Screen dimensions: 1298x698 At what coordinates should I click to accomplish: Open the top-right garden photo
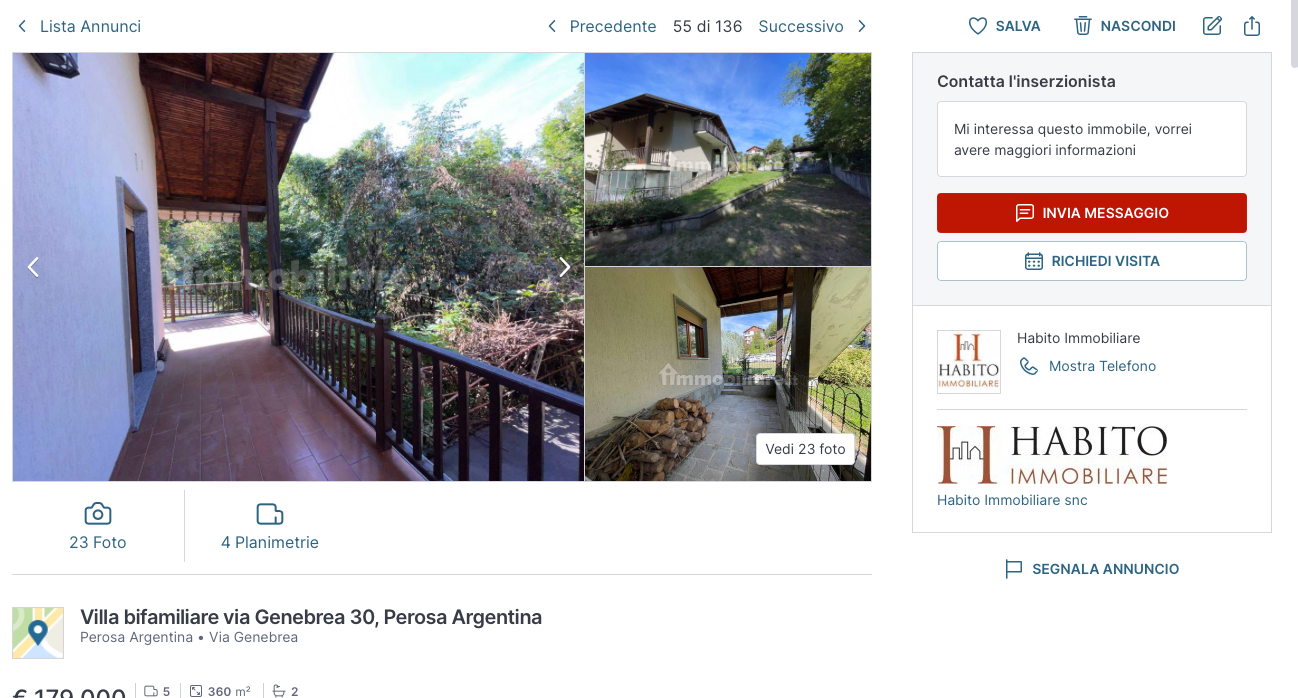(x=728, y=159)
